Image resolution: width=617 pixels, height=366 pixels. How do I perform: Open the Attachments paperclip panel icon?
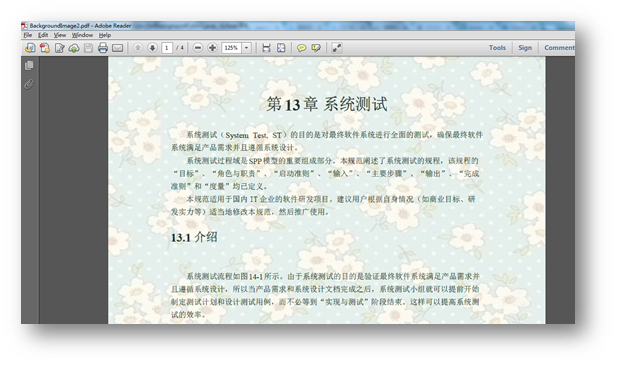click(29, 84)
